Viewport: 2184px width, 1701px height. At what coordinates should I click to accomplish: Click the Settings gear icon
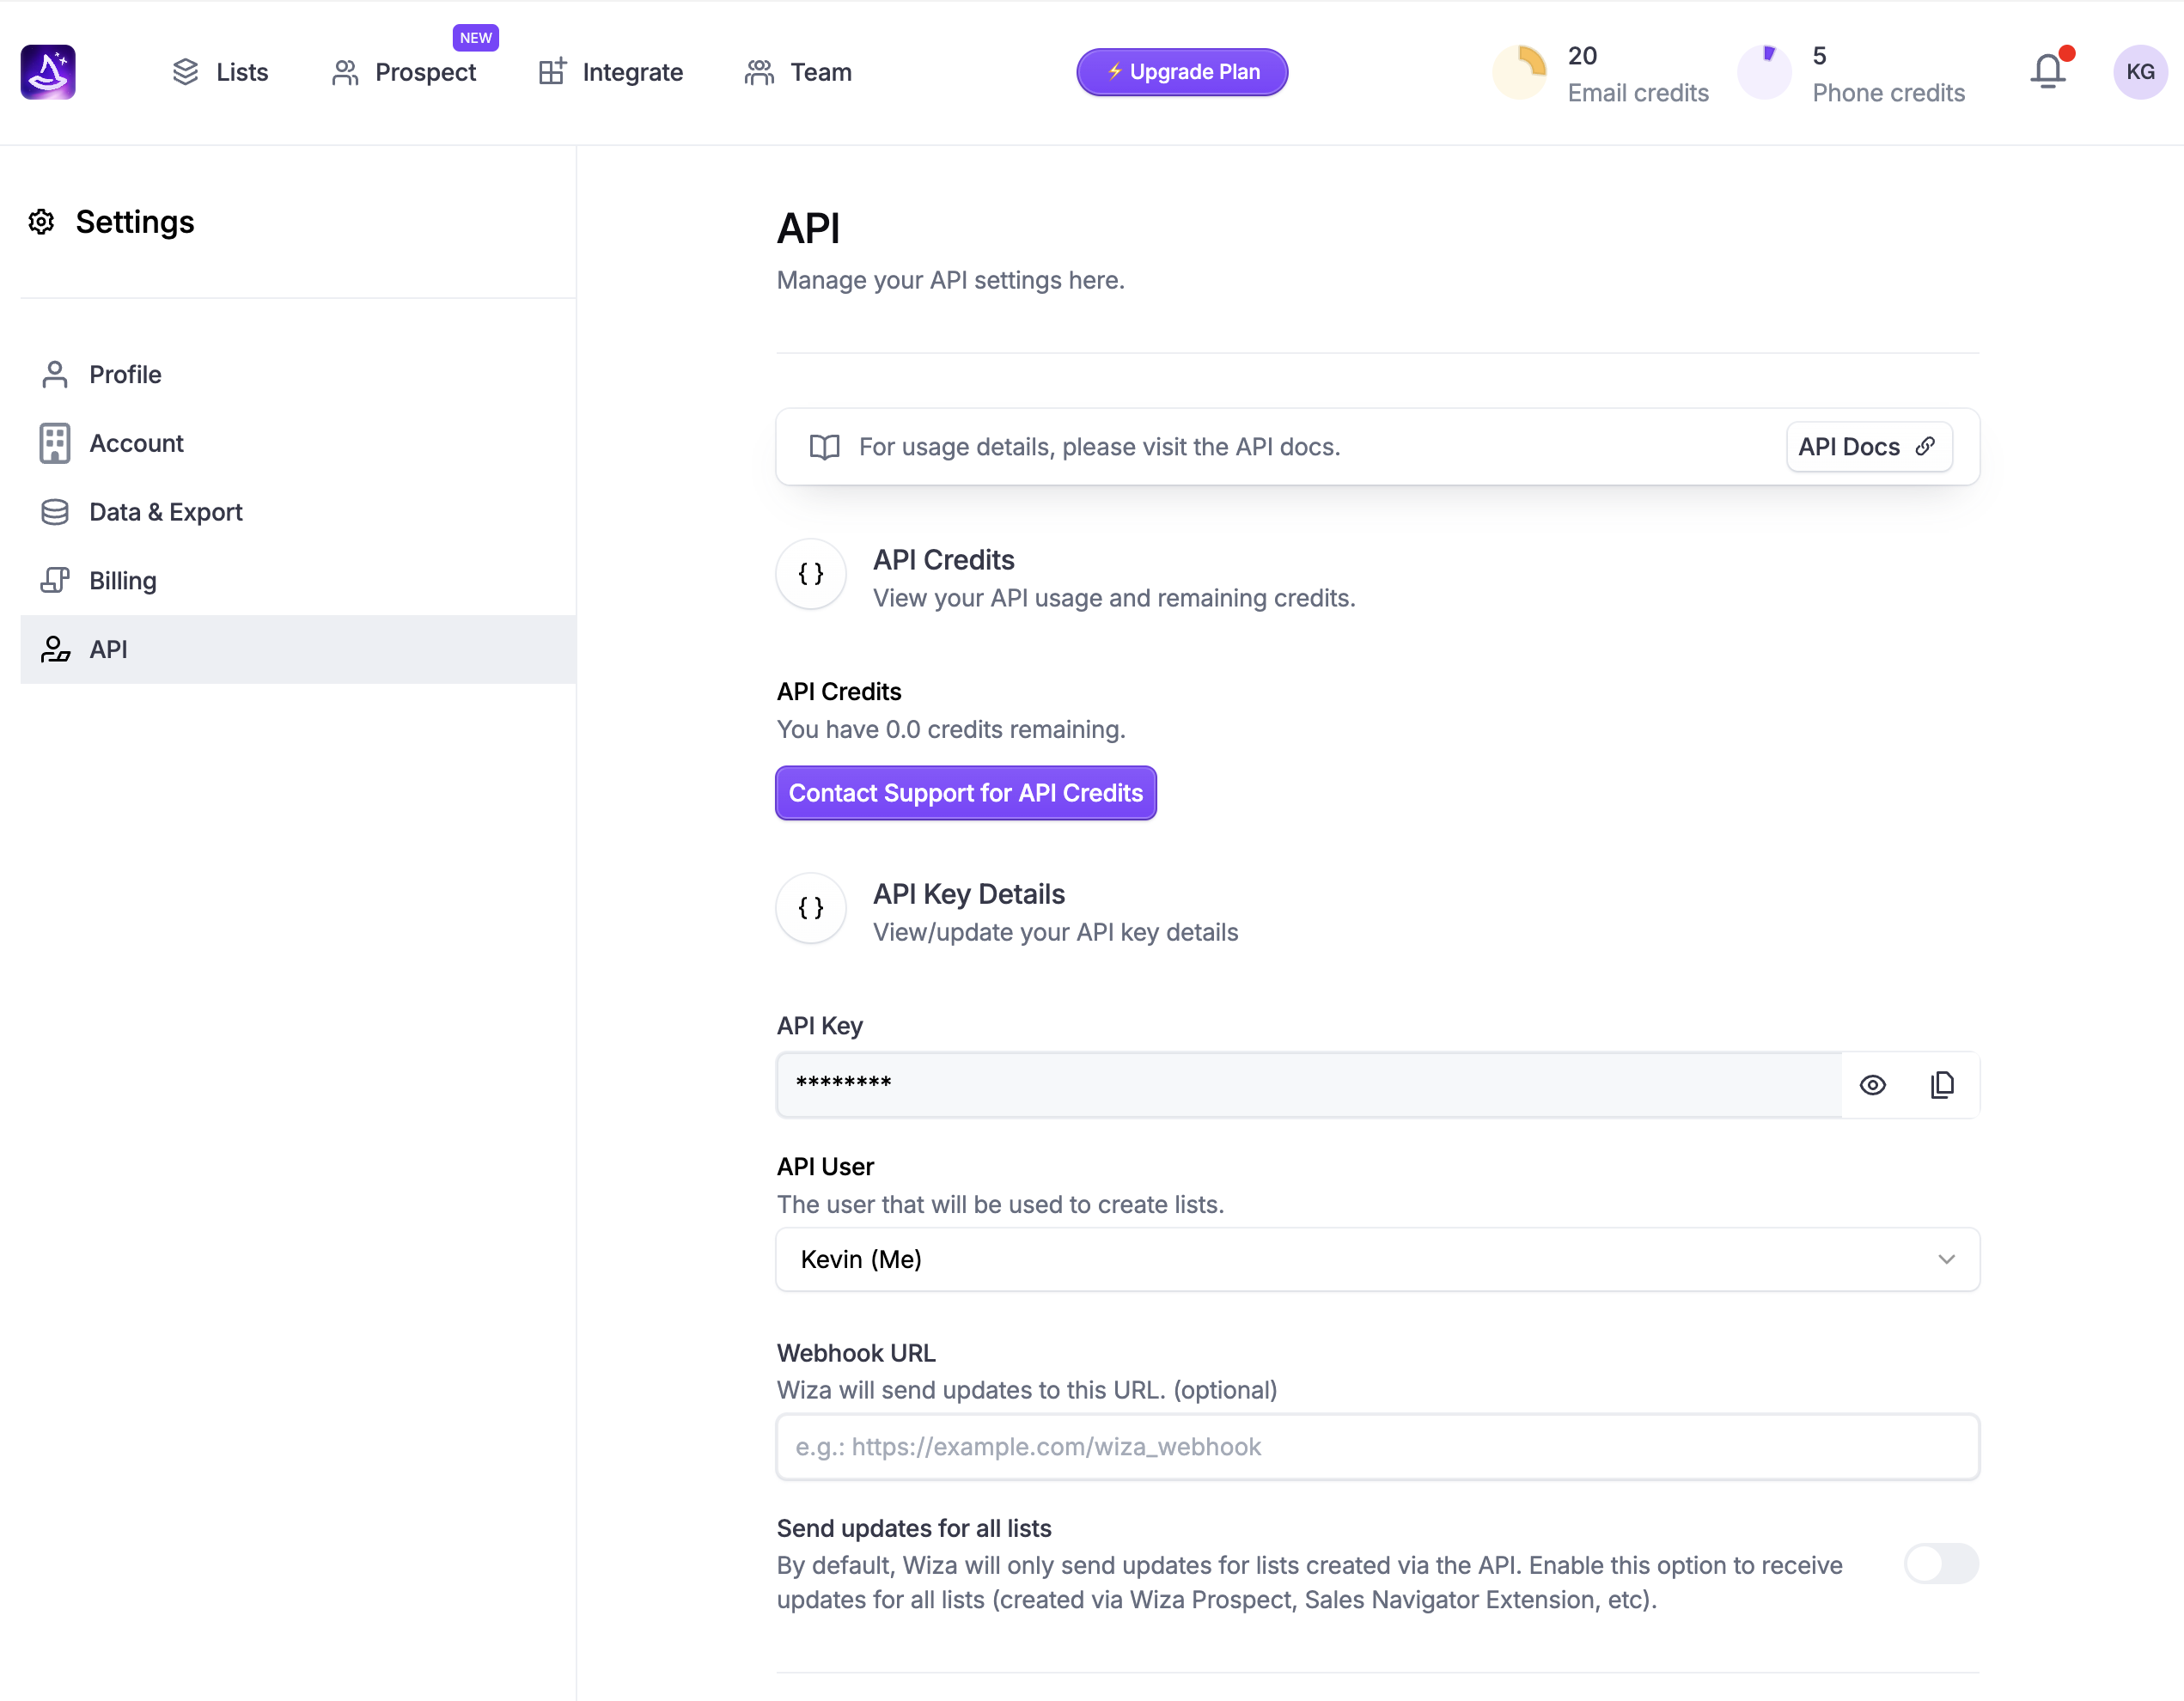[x=41, y=222]
